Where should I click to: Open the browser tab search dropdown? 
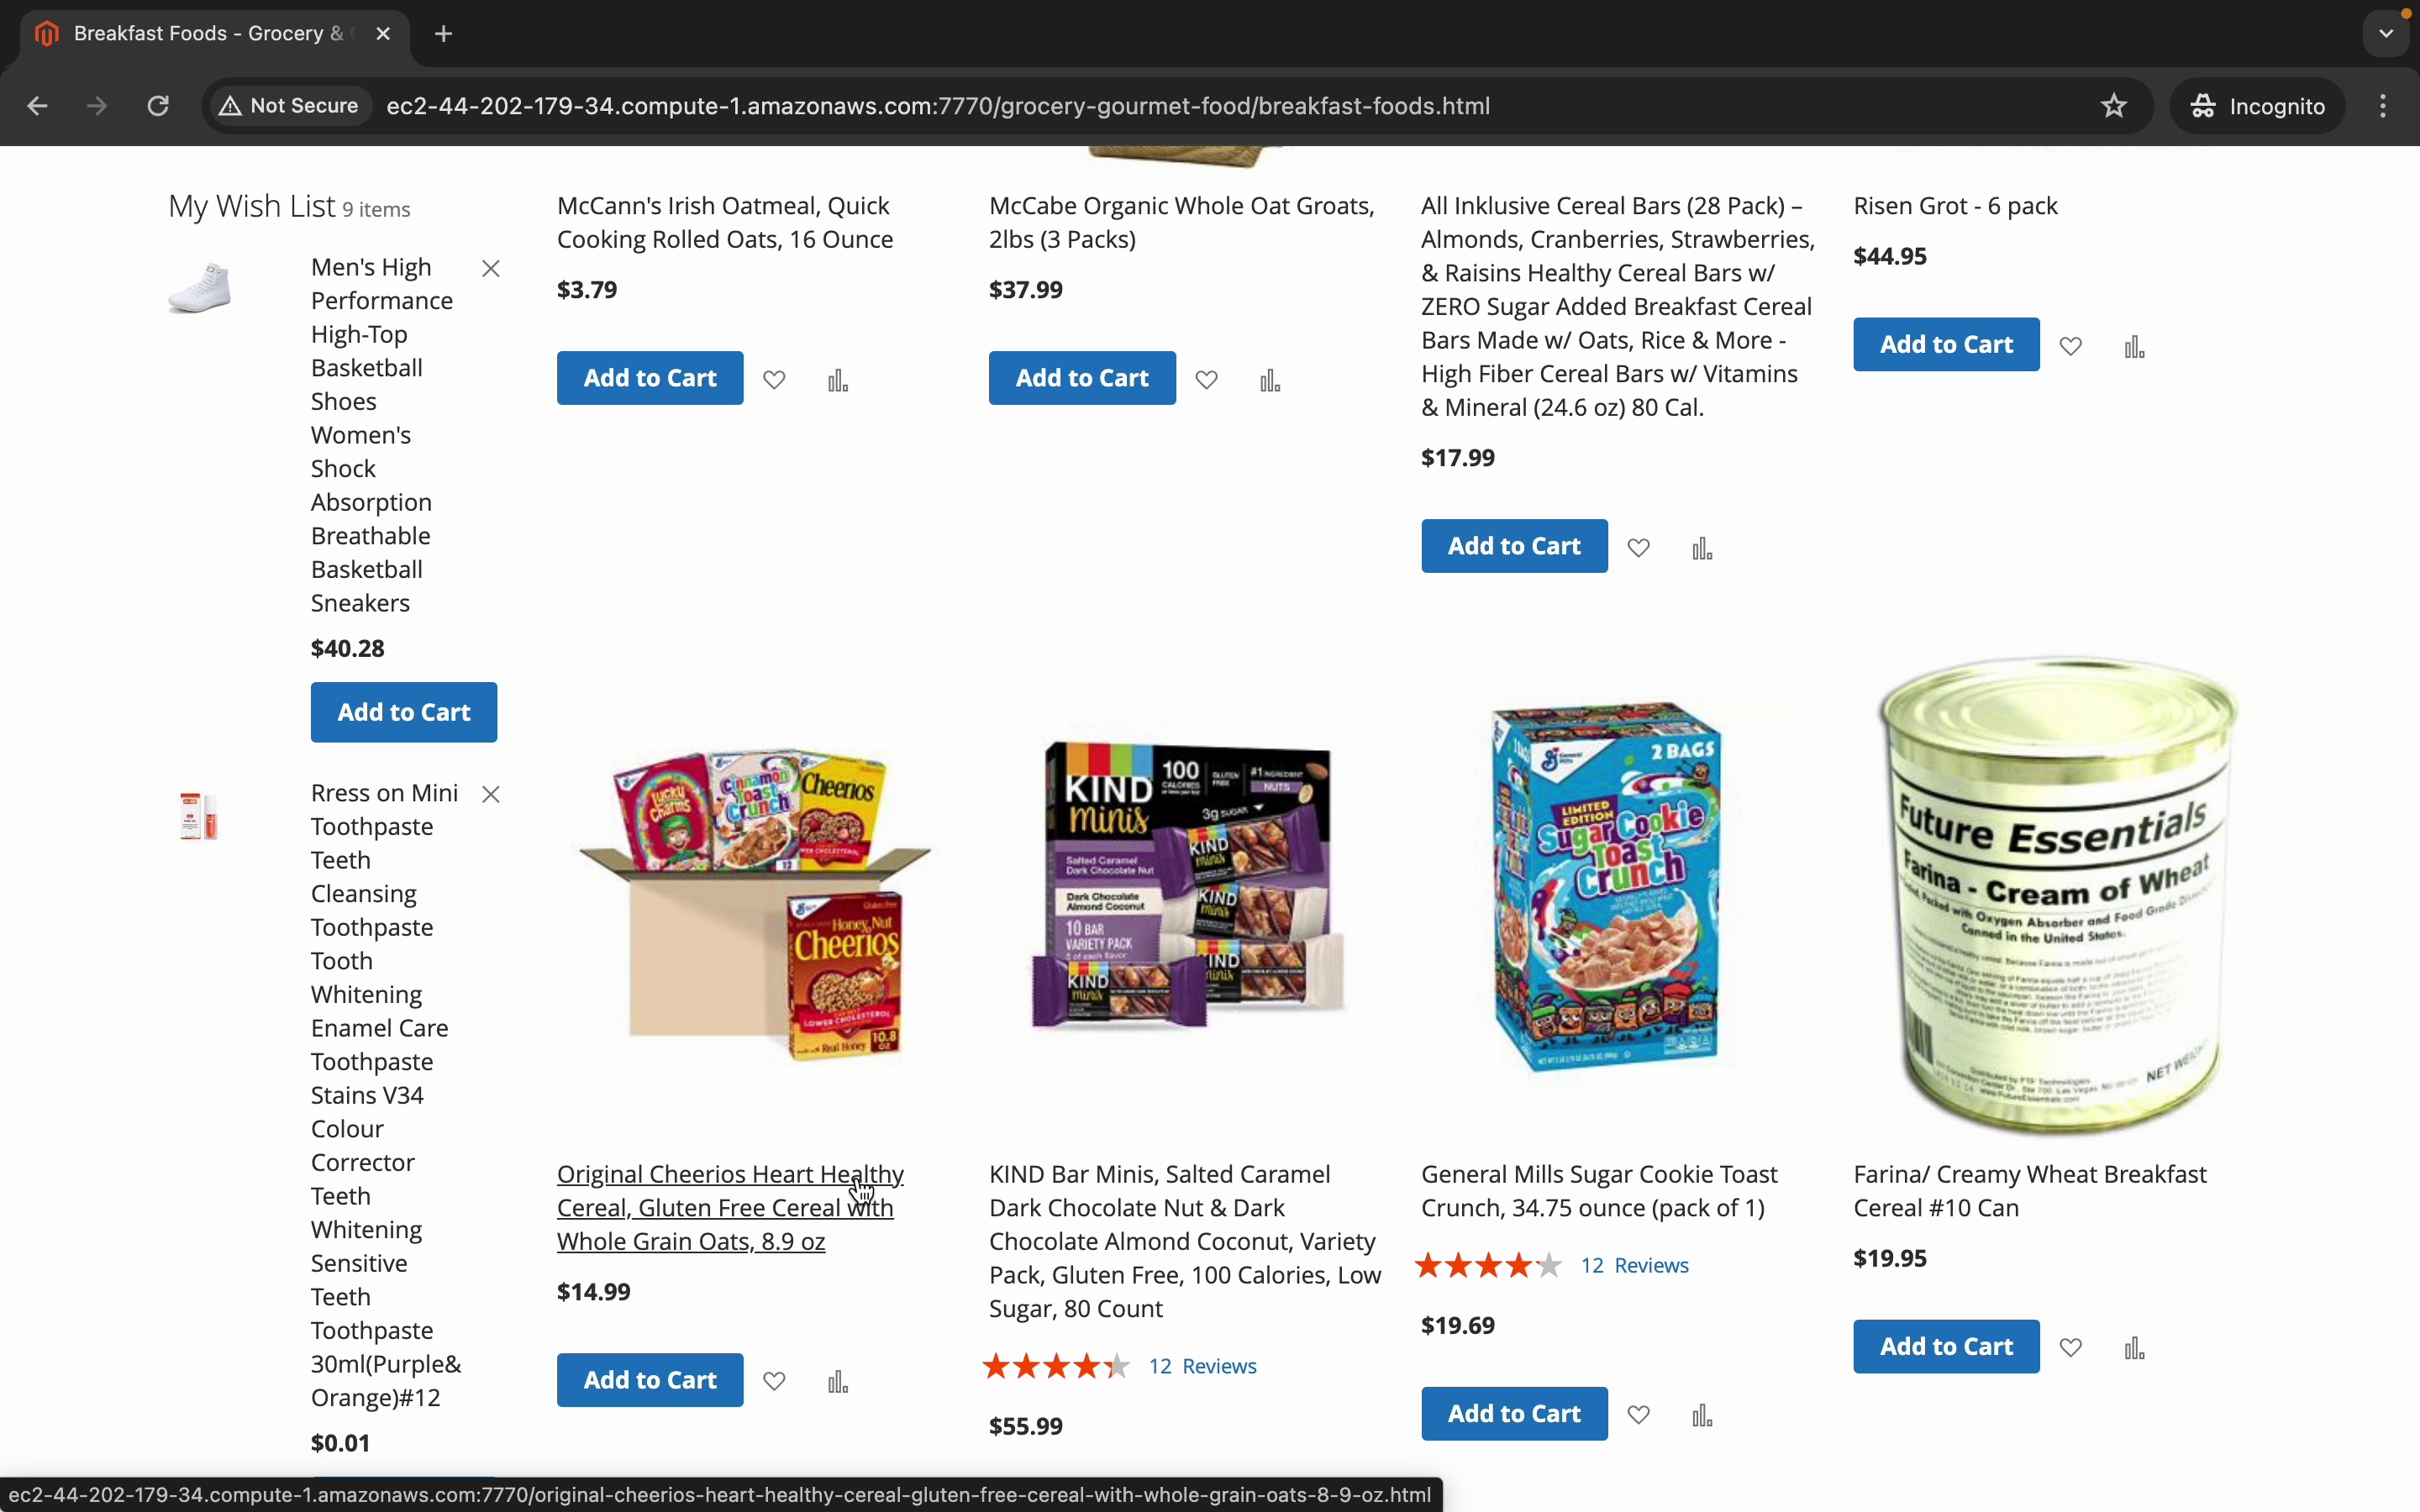[2387, 34]
